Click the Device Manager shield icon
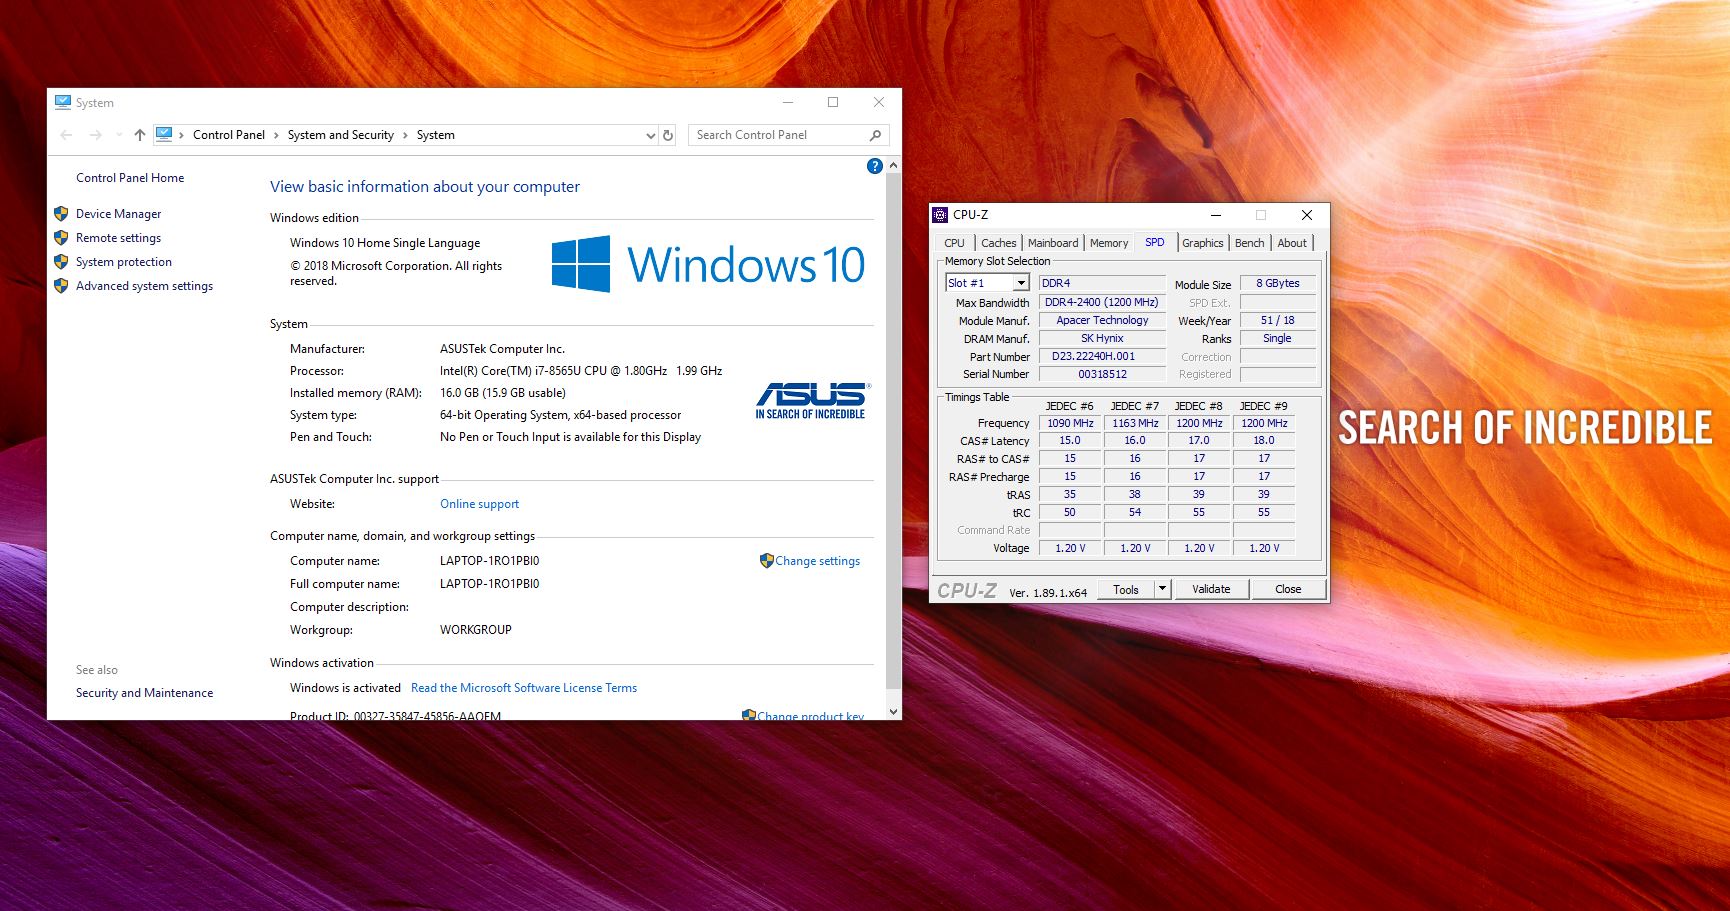Image resolution: width=1730 pixels, height=911 pixels. (x=61, y=214)
